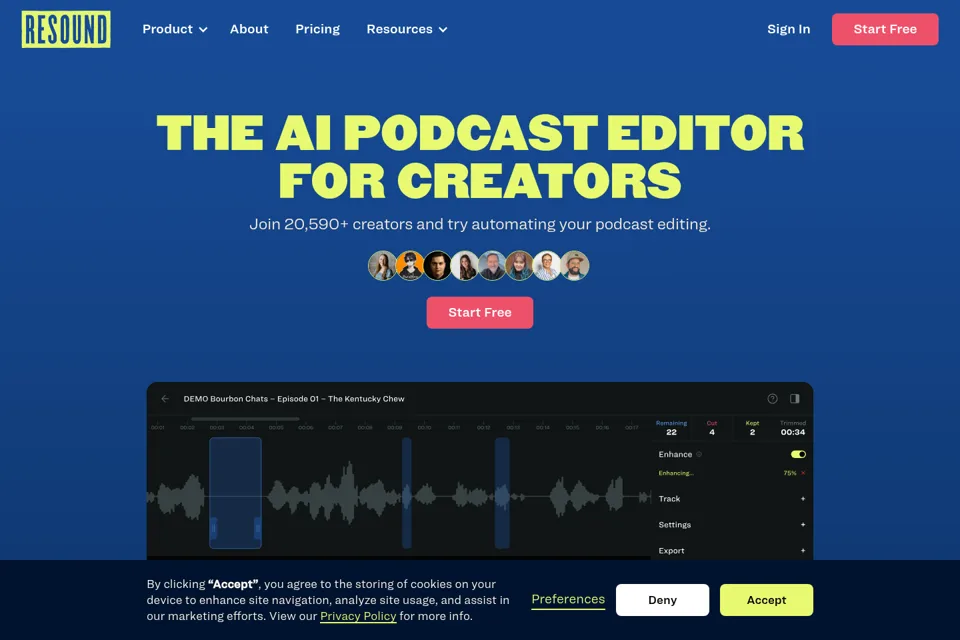This screenshot has width=960, height=640.
Task: Accept cookies
Action: [x=766, y=600]
